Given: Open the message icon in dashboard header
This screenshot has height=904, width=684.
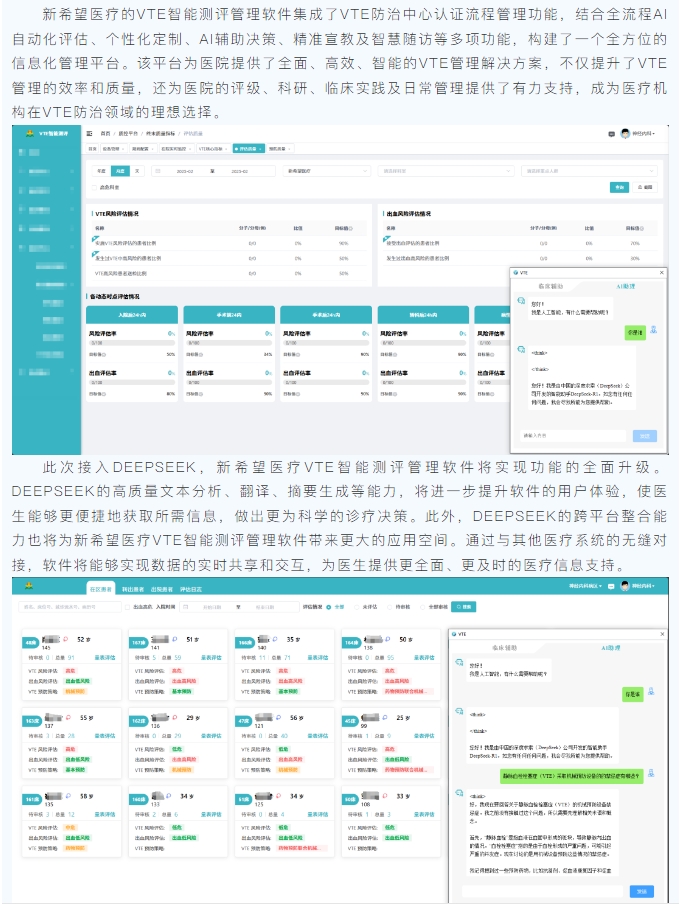Looking at the screenshot, I should pos(611,133).
